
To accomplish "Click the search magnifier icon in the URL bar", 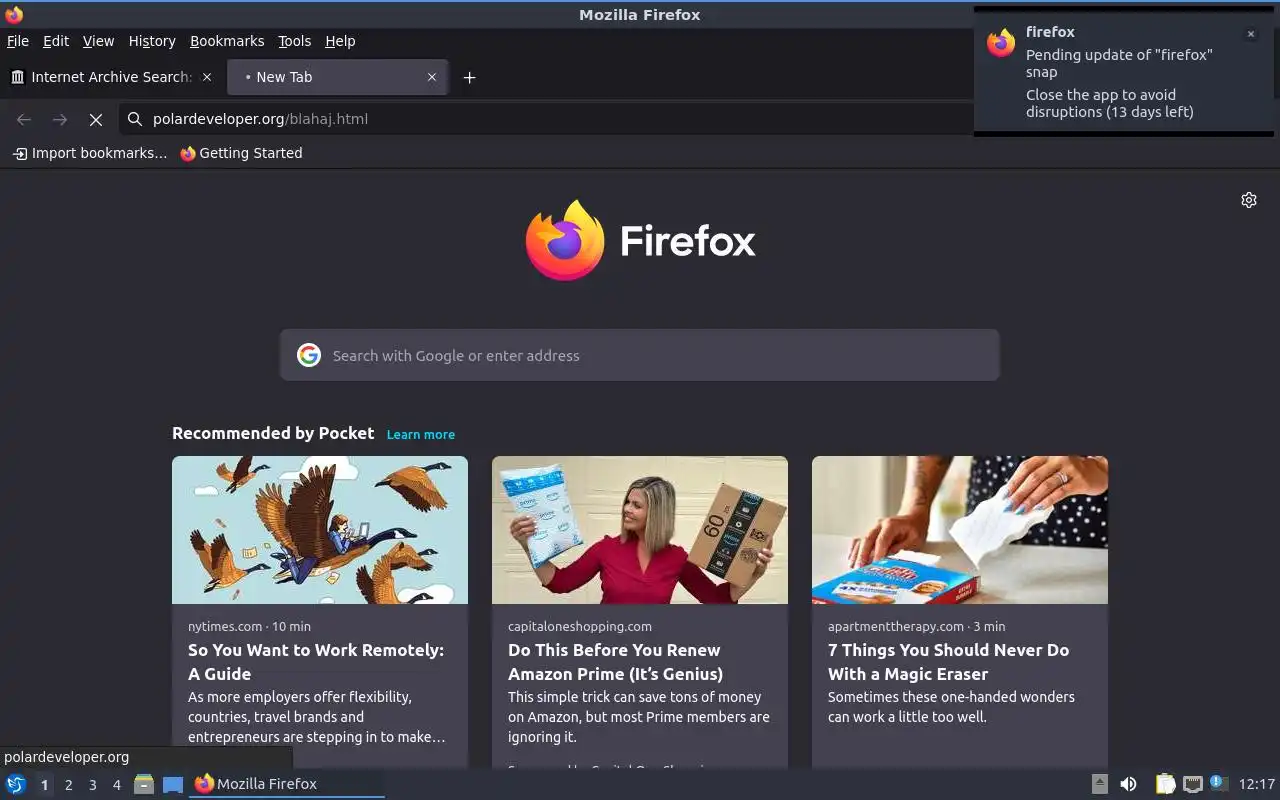I will click(x=134, y=119).
